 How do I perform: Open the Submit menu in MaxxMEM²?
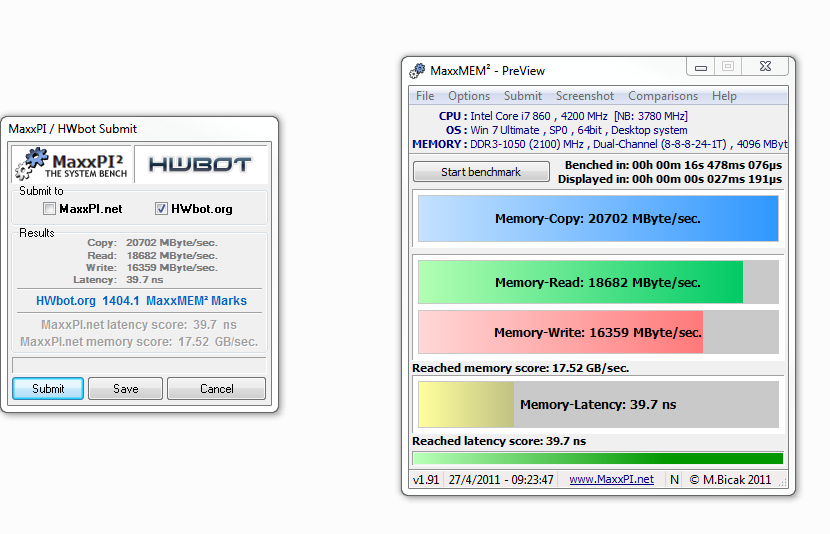(x=522, y=96)
